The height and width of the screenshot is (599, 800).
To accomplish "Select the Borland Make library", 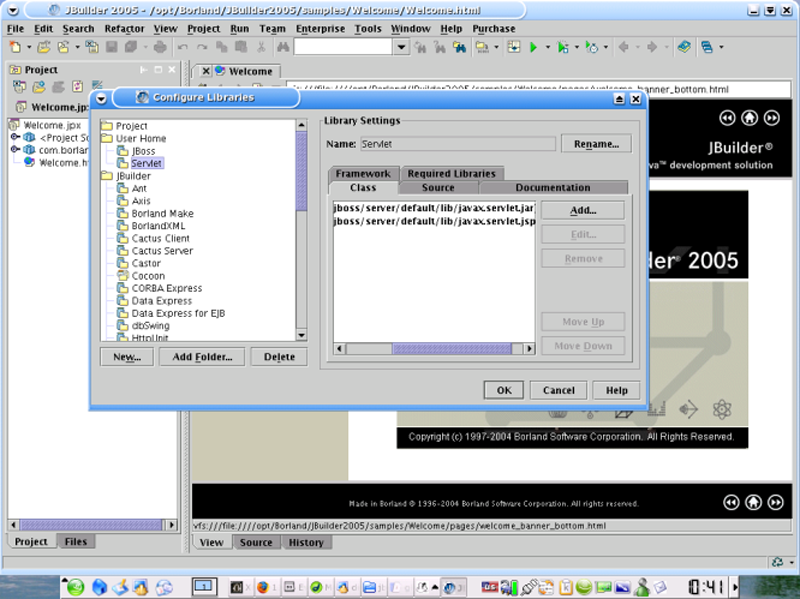I will pos(162,213).
